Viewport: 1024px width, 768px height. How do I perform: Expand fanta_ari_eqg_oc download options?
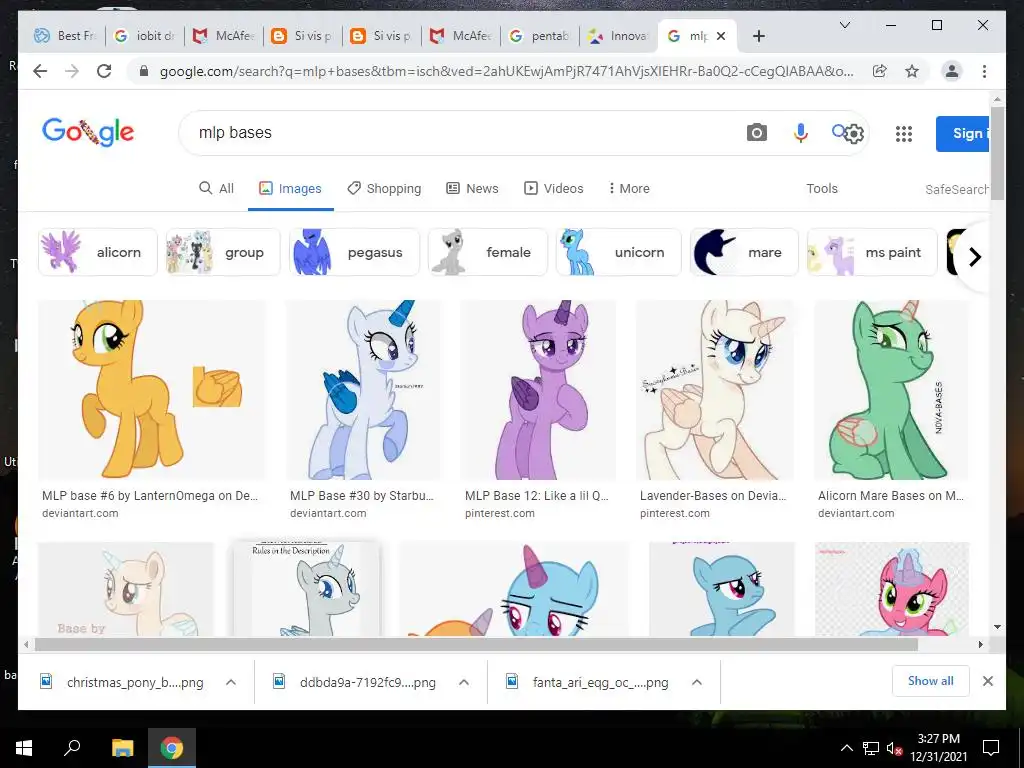[x=697, y=682]
